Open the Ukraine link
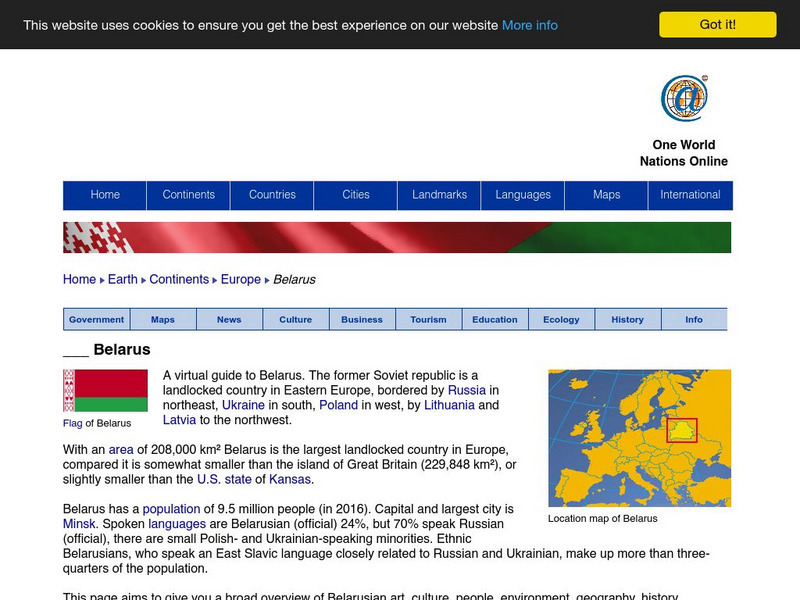 click(243, 406)
